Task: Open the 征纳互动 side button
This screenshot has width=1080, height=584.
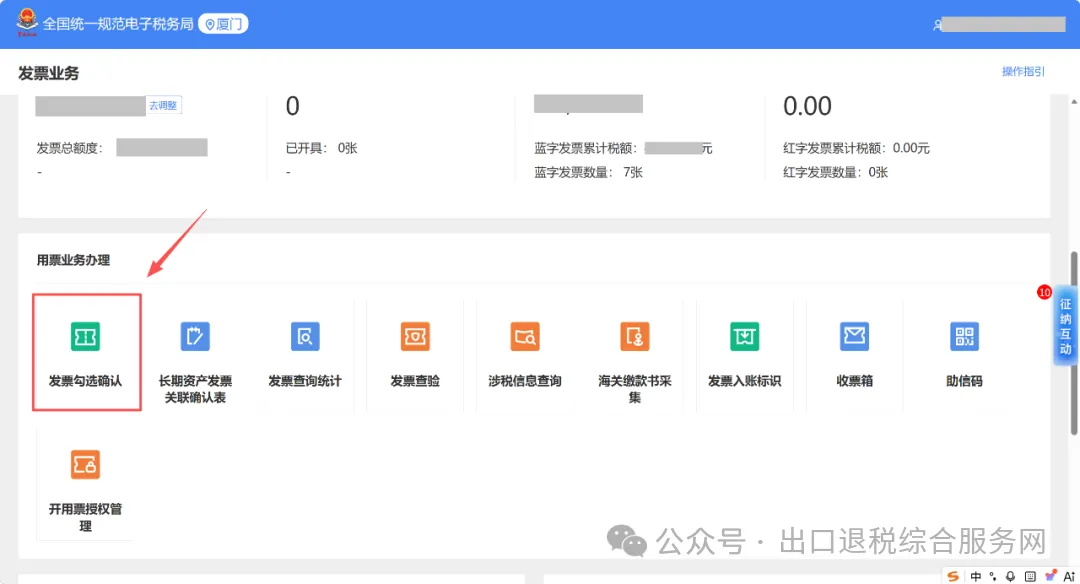Action: pyautogui.click(x=1065, y=326)
